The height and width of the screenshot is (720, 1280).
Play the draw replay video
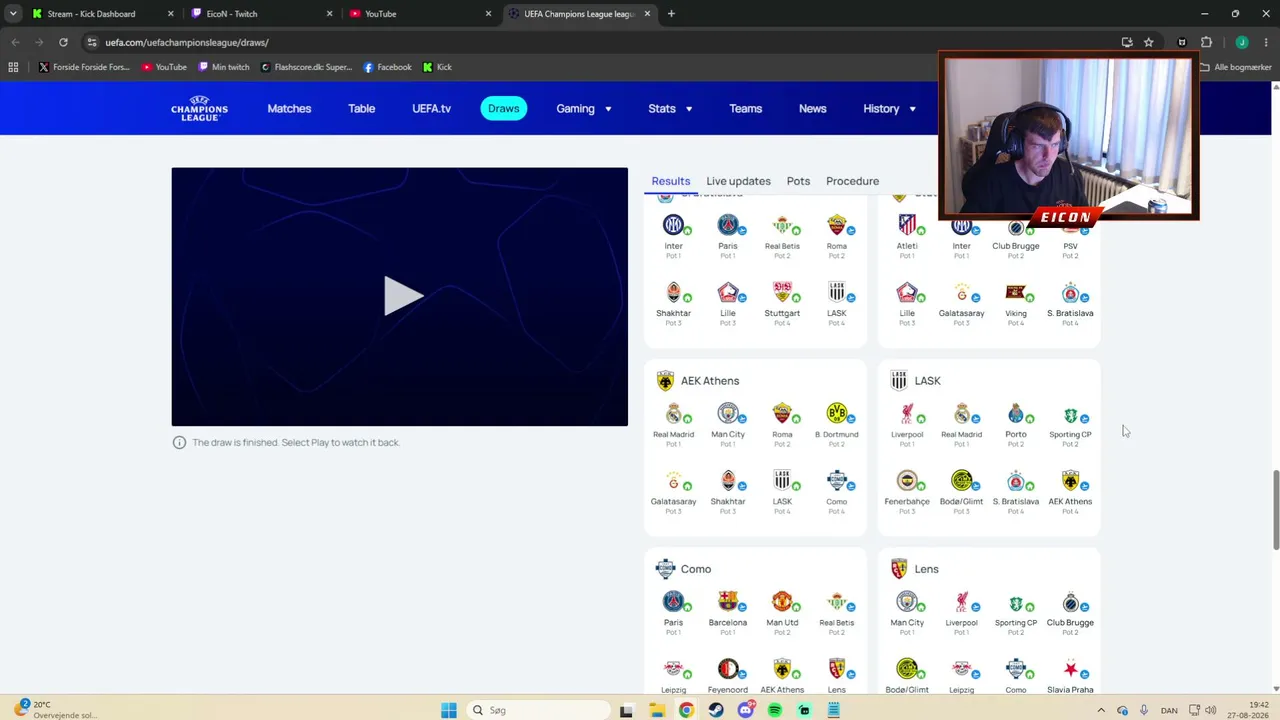403,296
